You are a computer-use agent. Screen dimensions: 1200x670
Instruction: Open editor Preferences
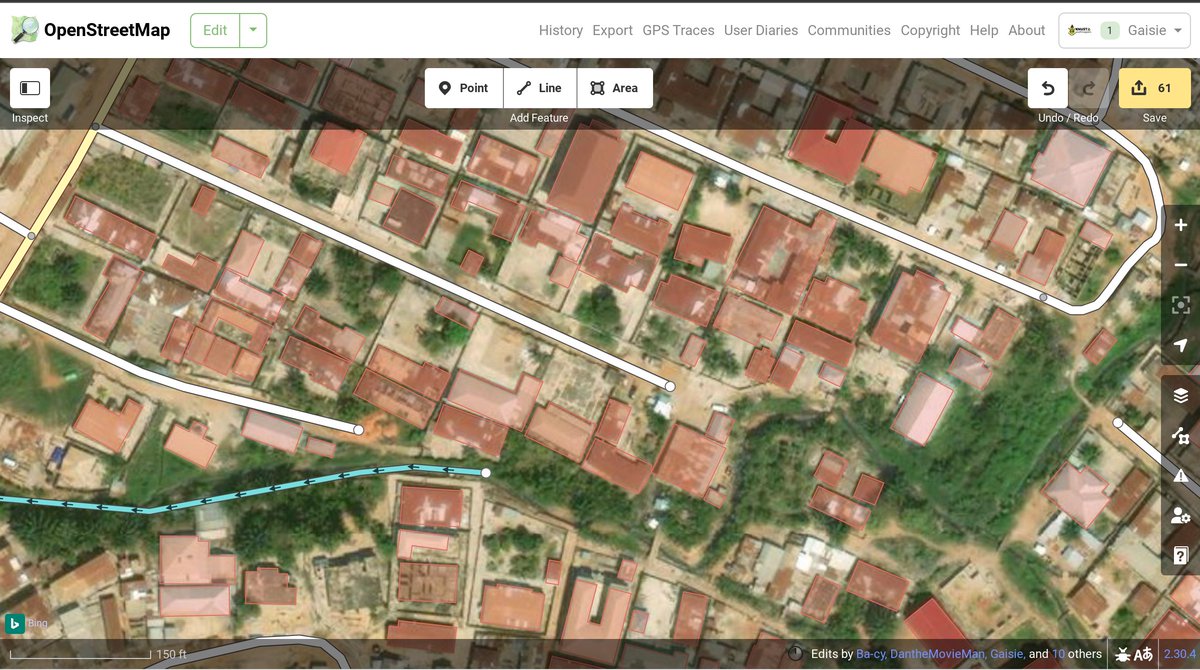point(1178,514)
